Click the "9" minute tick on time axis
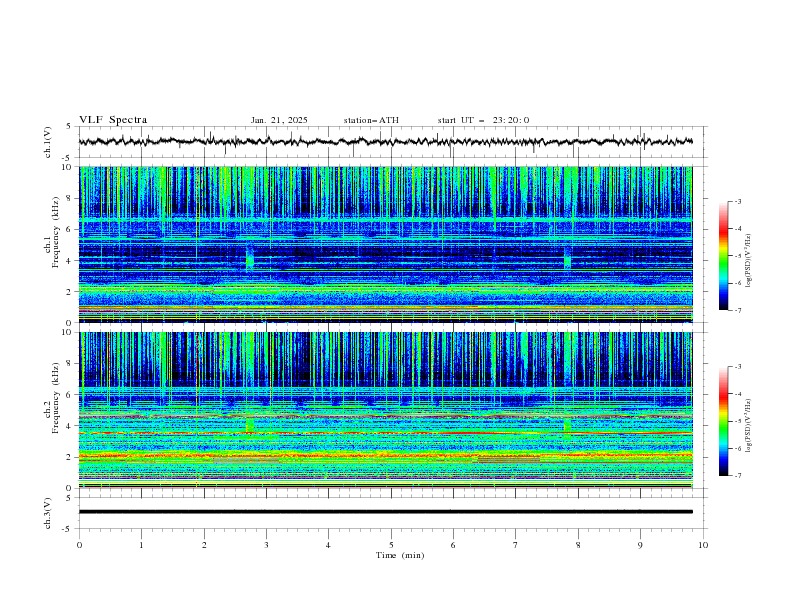 click(640, 545)
